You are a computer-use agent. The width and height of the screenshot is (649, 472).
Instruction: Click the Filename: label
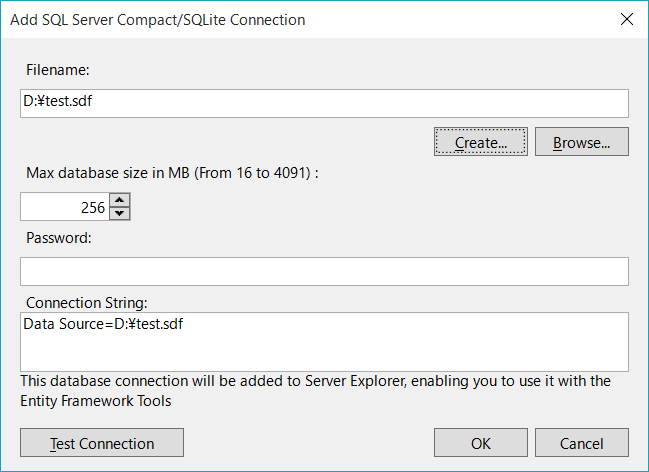58,70
